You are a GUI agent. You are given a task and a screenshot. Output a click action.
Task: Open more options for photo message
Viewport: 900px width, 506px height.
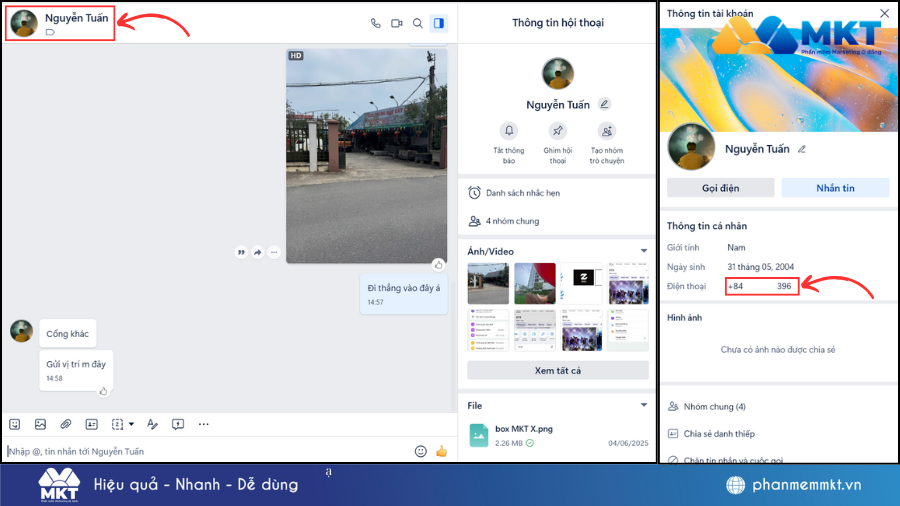tap(274, 252)
